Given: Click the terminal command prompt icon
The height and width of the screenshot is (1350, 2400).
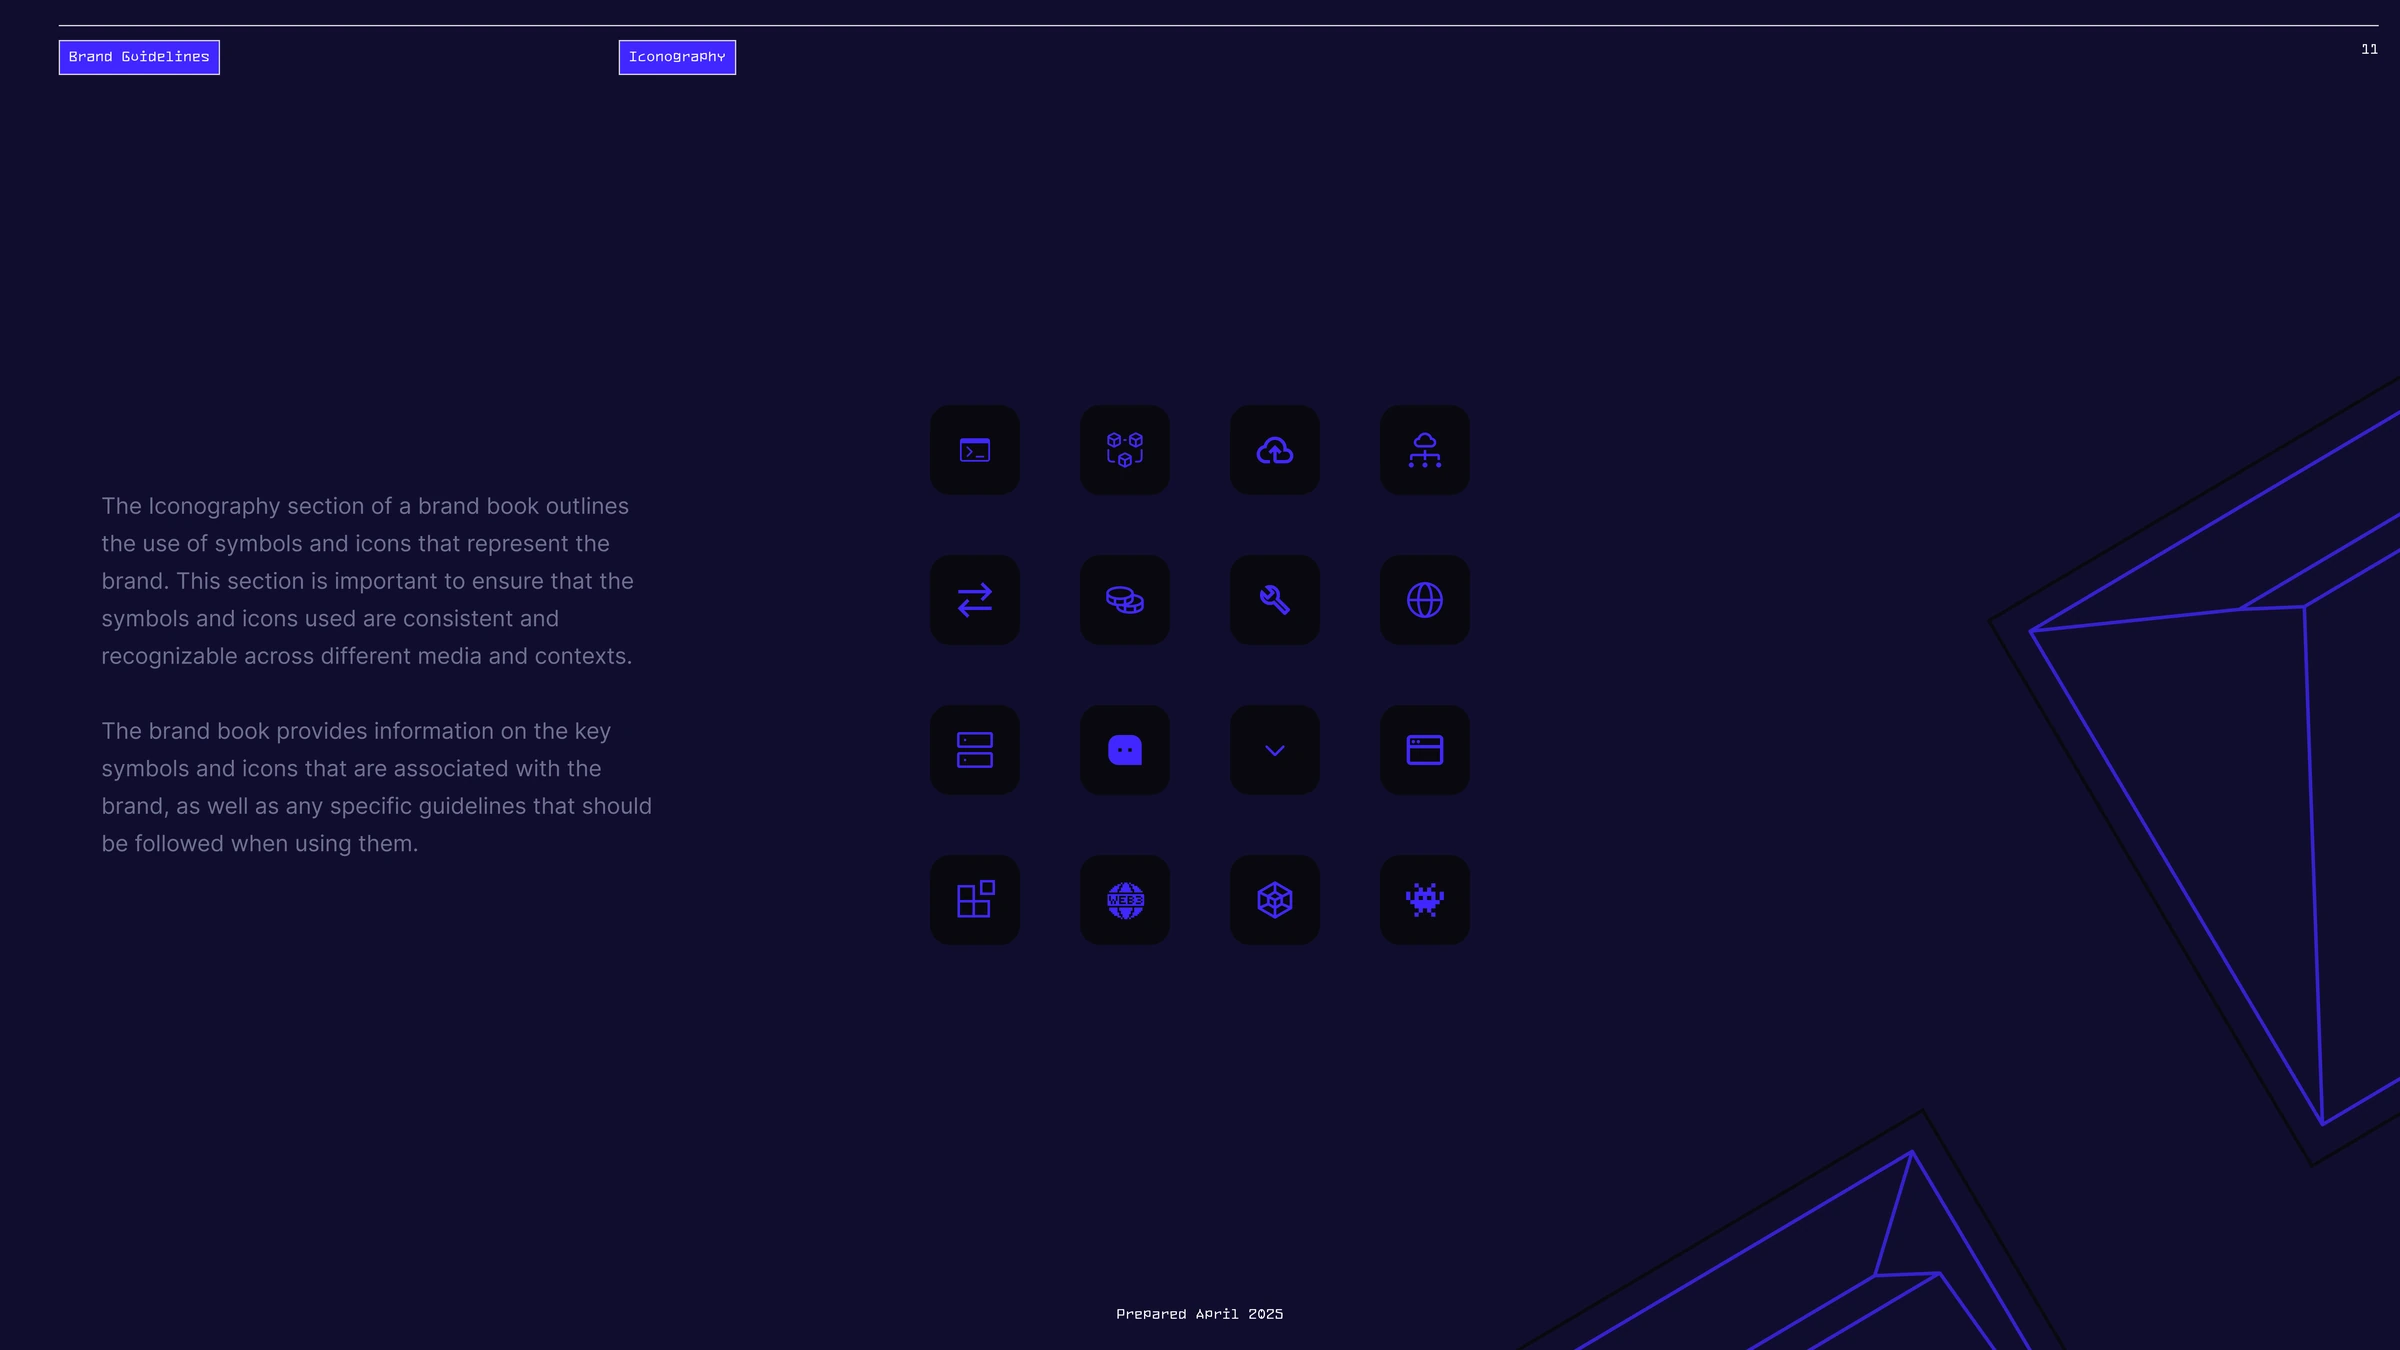Looking at the screenshot, I should point(975,450).
